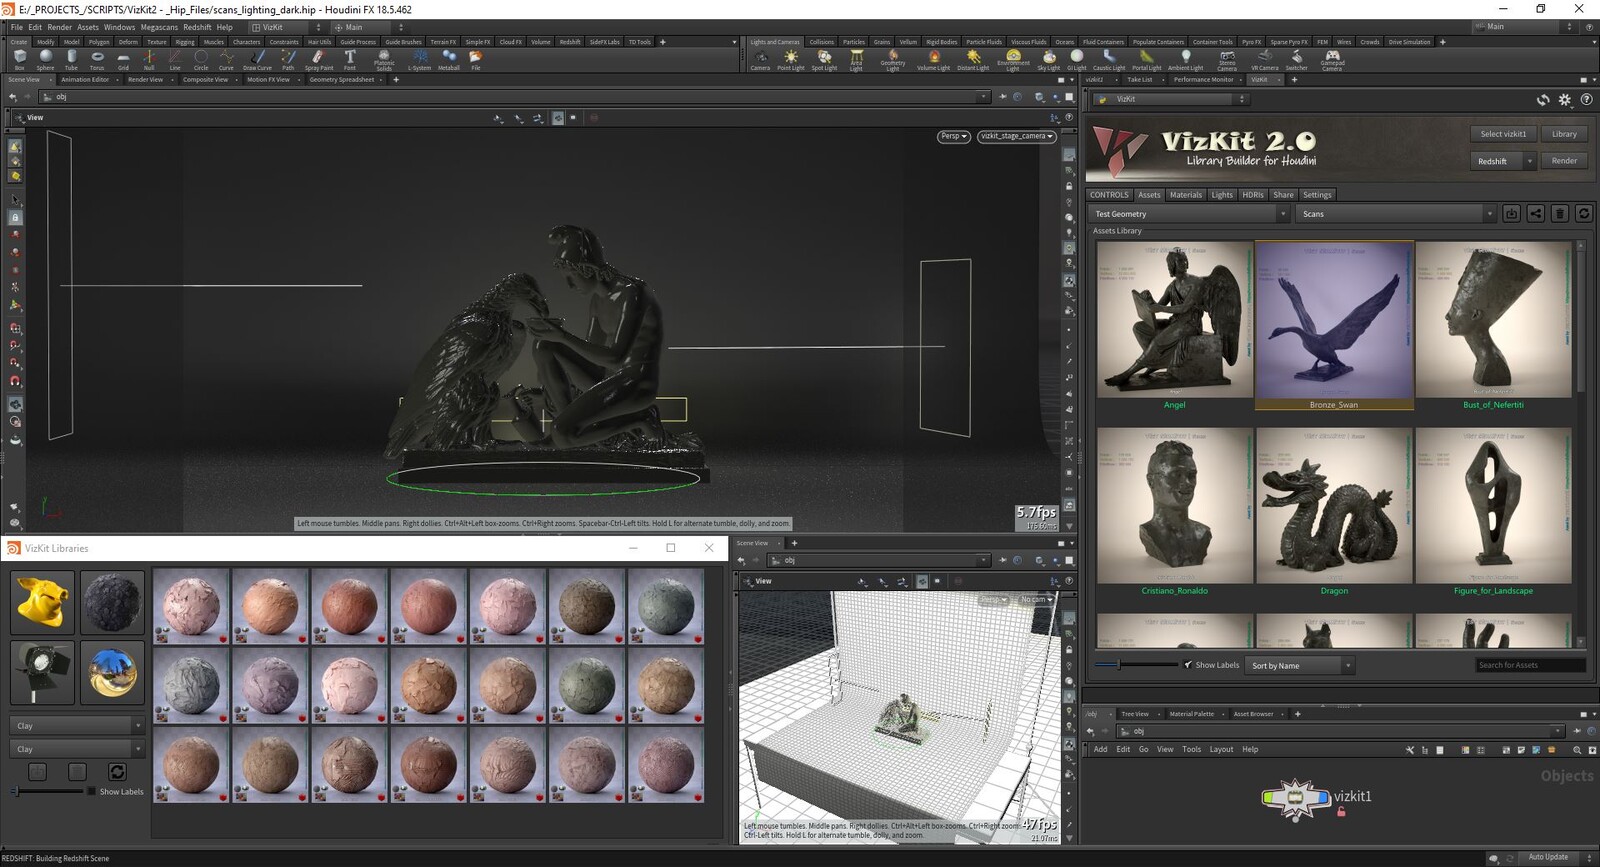The height and width of the screenshot is (867, 1600).
Task: Add a Camera from the shelf
Action: tap(760, 60)
